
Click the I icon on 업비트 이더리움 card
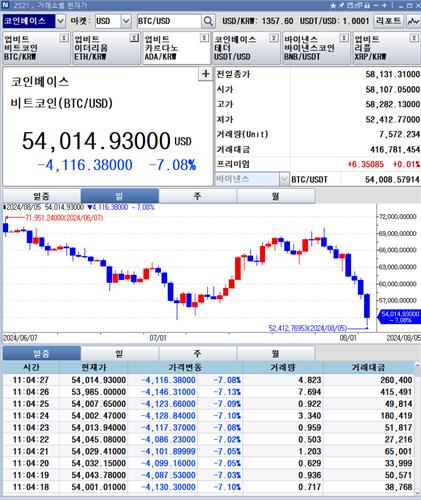coord(134,38)
